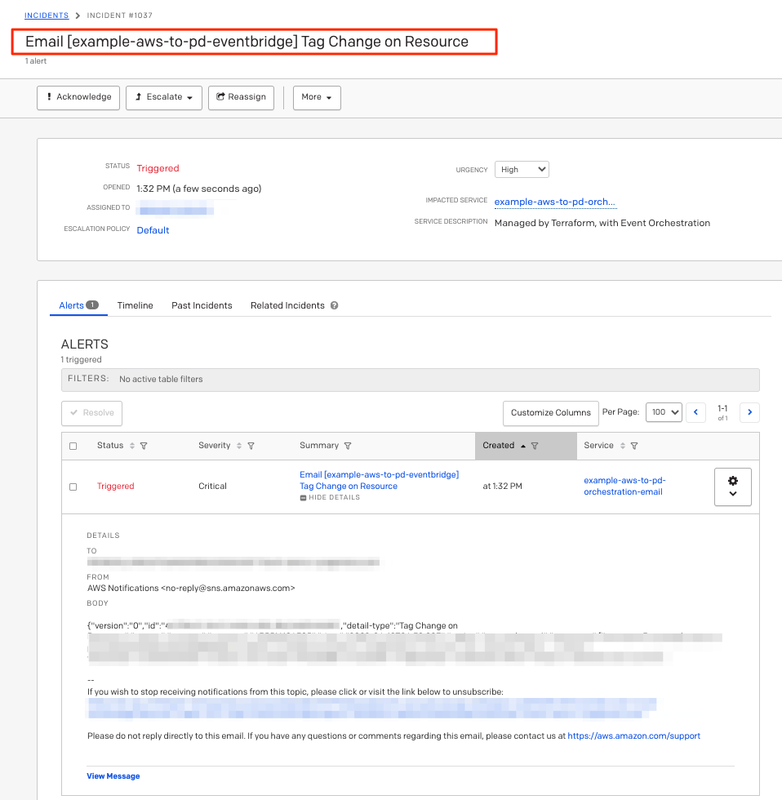Screen dimensions: 782x800
Task: Click the 'Triggered' status in alert row
Action: point(115,486)
